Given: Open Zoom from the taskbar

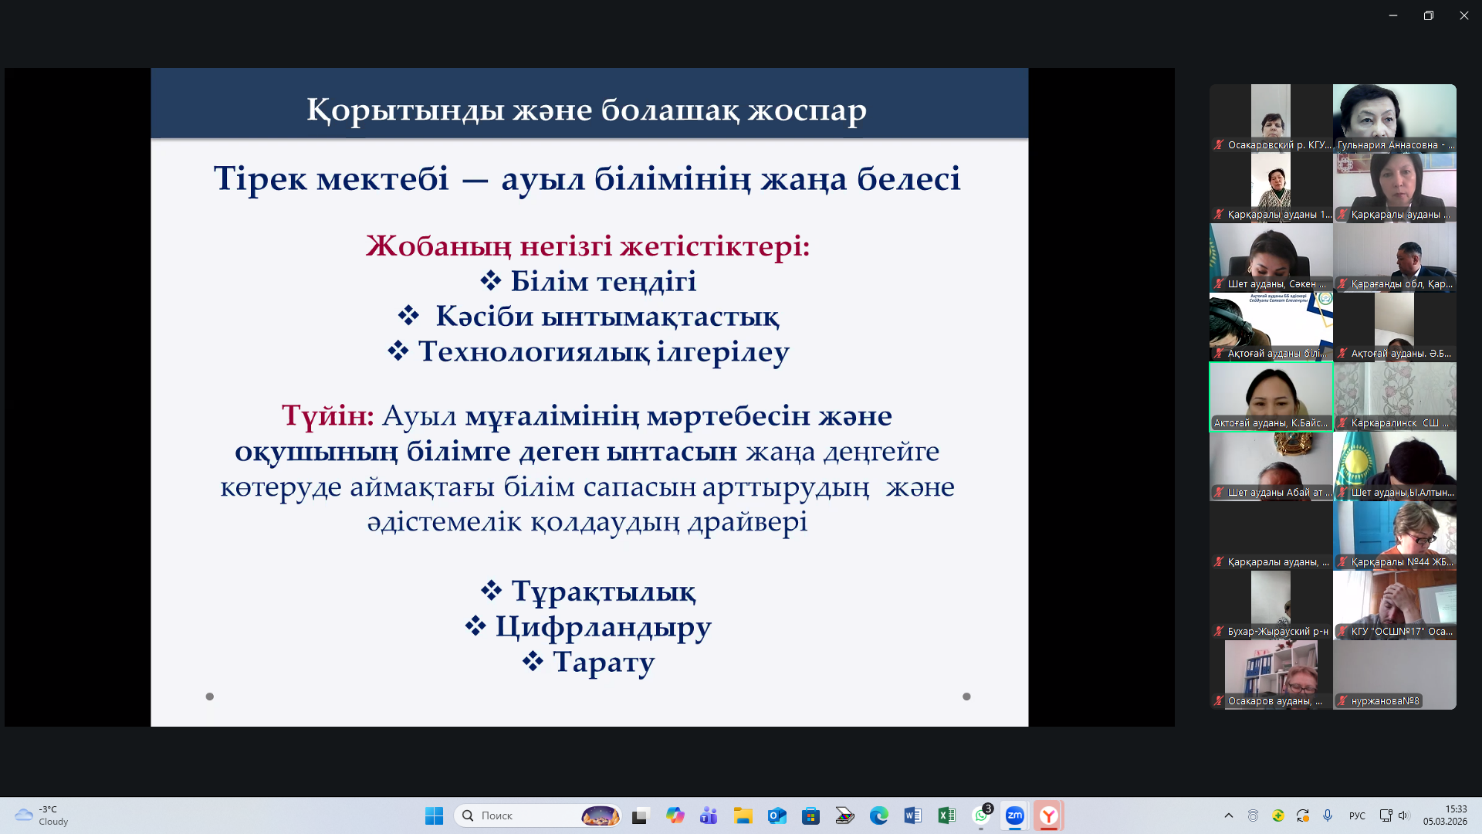Looking at the screenshot, I should (x=1014, y=816).
